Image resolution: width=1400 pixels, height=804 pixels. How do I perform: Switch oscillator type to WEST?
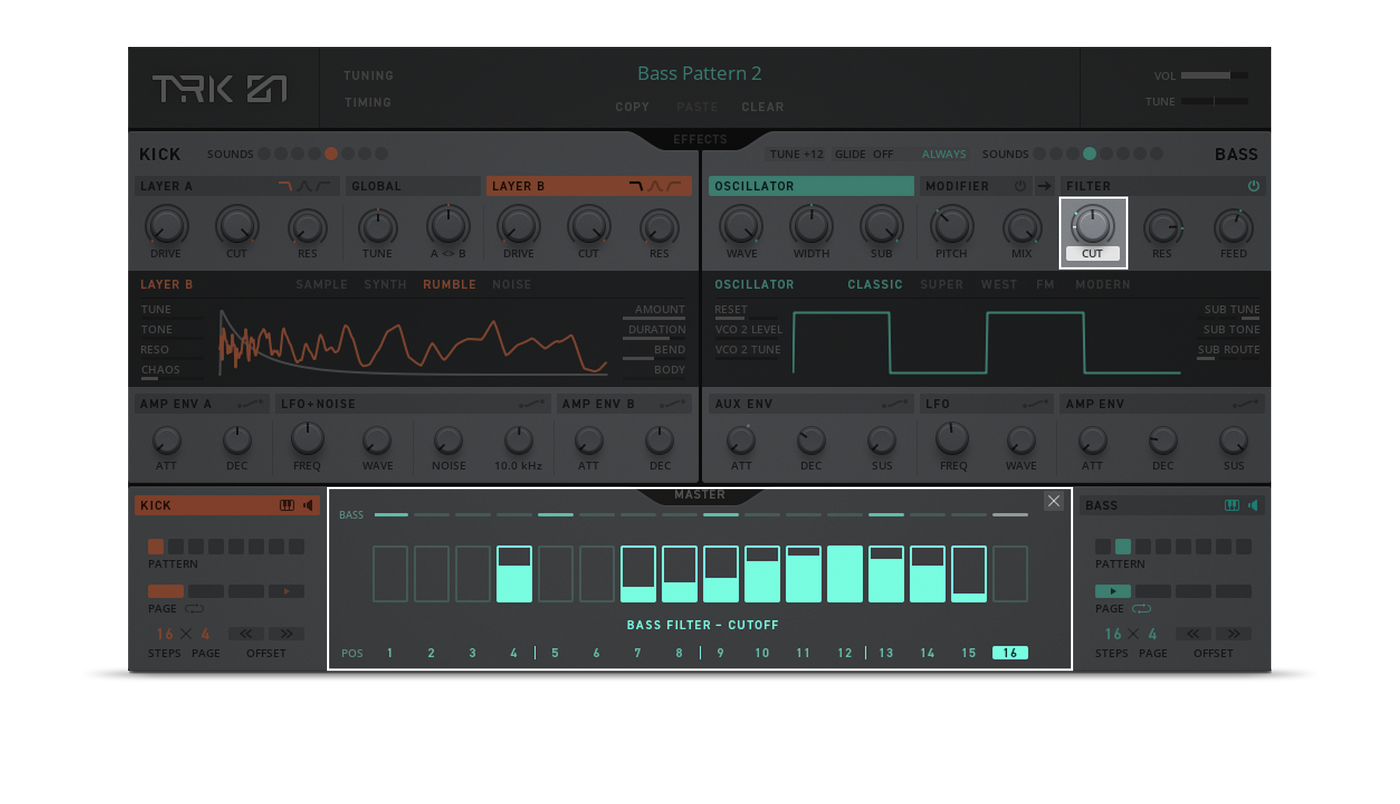[x=999, y=285]
